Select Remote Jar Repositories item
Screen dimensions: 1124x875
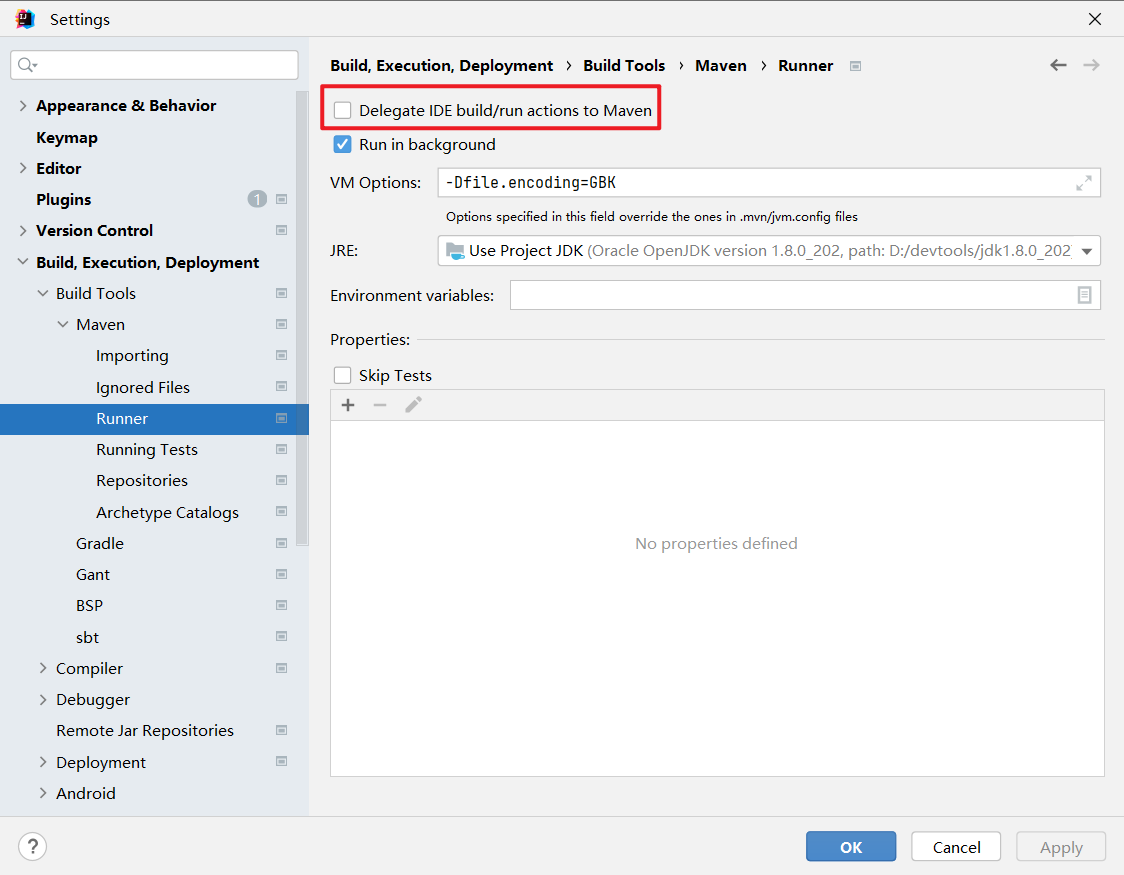pos(145,731)
